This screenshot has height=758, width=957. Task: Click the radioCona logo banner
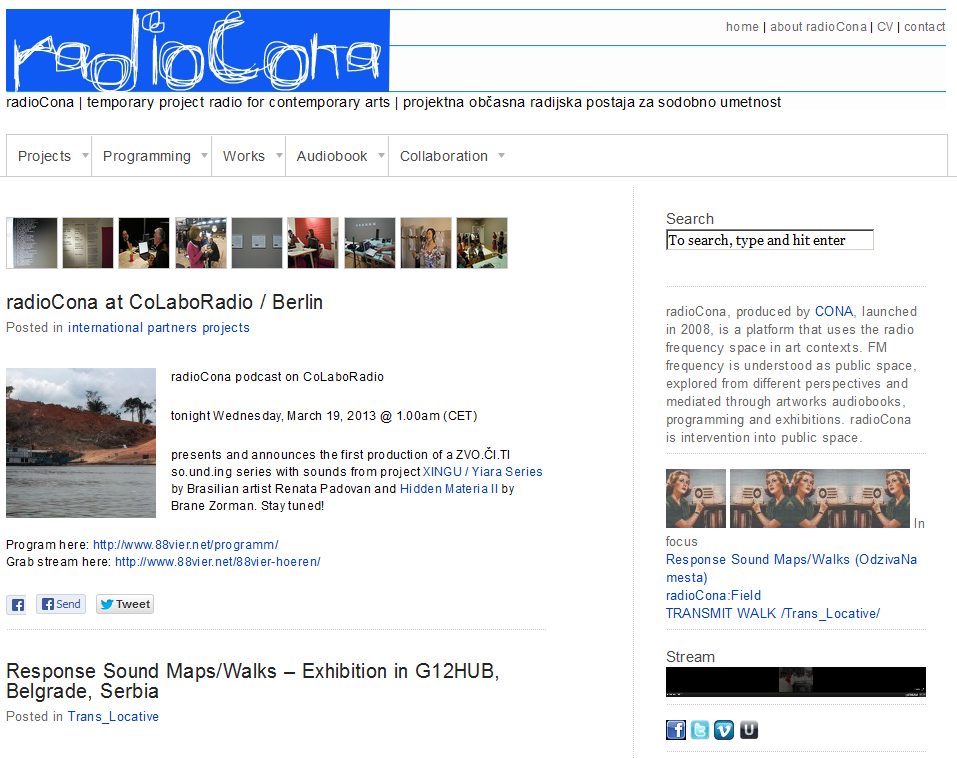pos(197,51)
